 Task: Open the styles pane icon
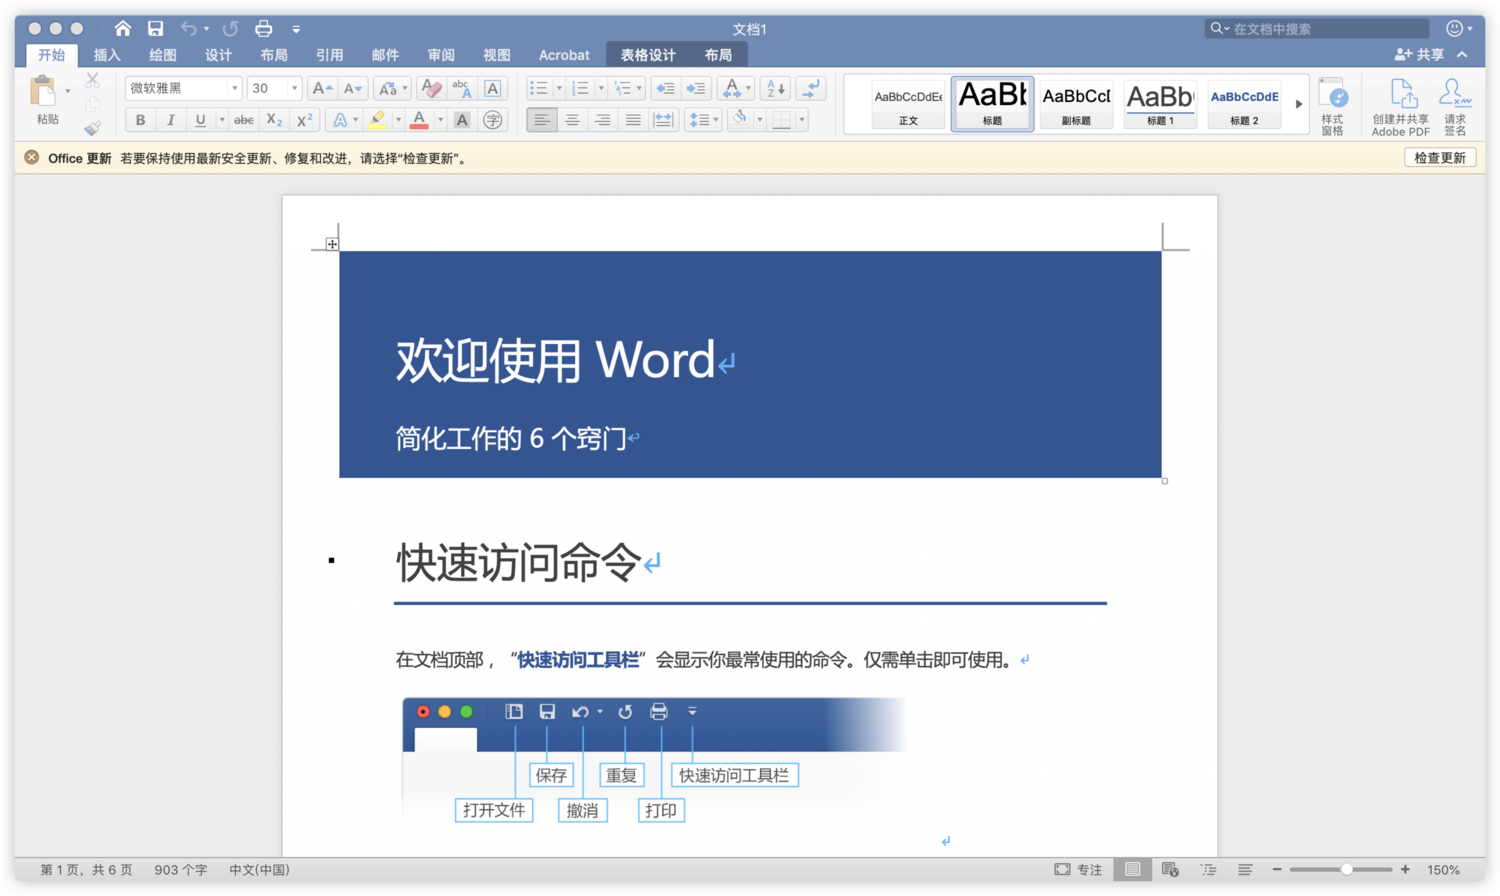coord(1332,104)
